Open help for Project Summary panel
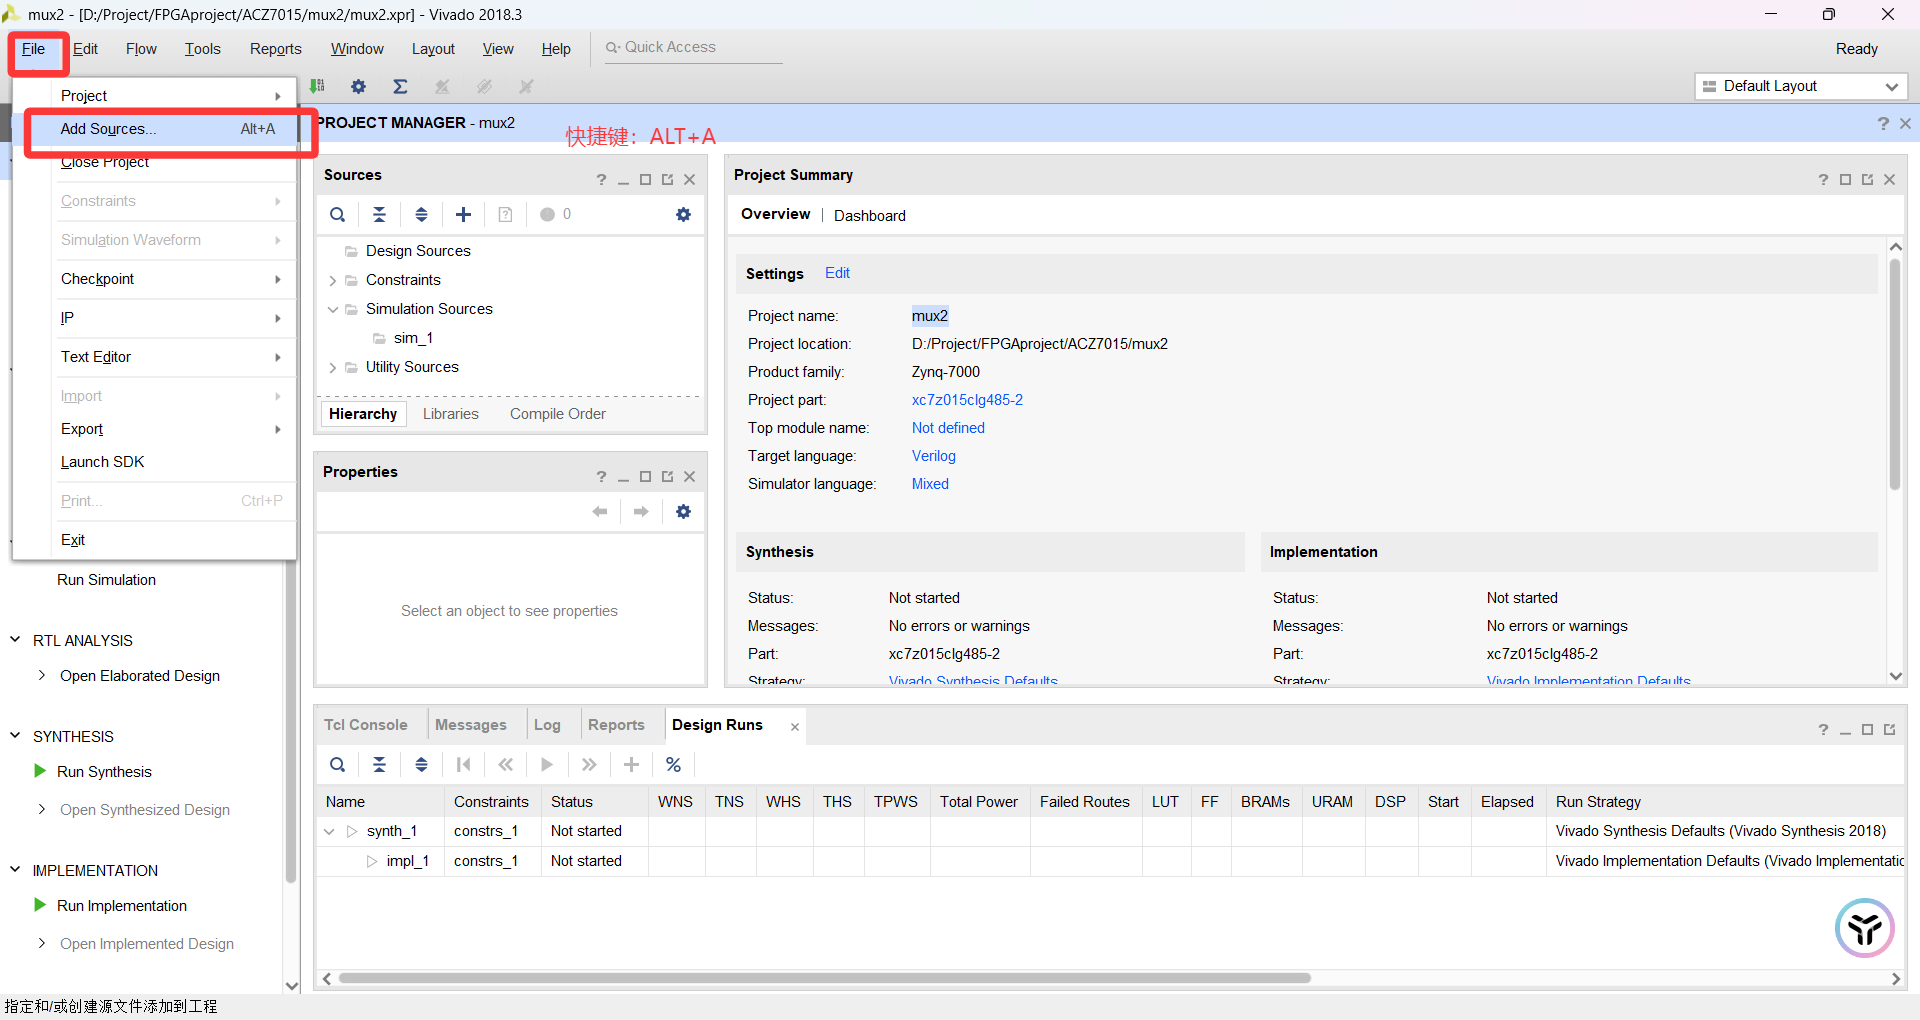The image size is (1920, 1020). 1823,180
